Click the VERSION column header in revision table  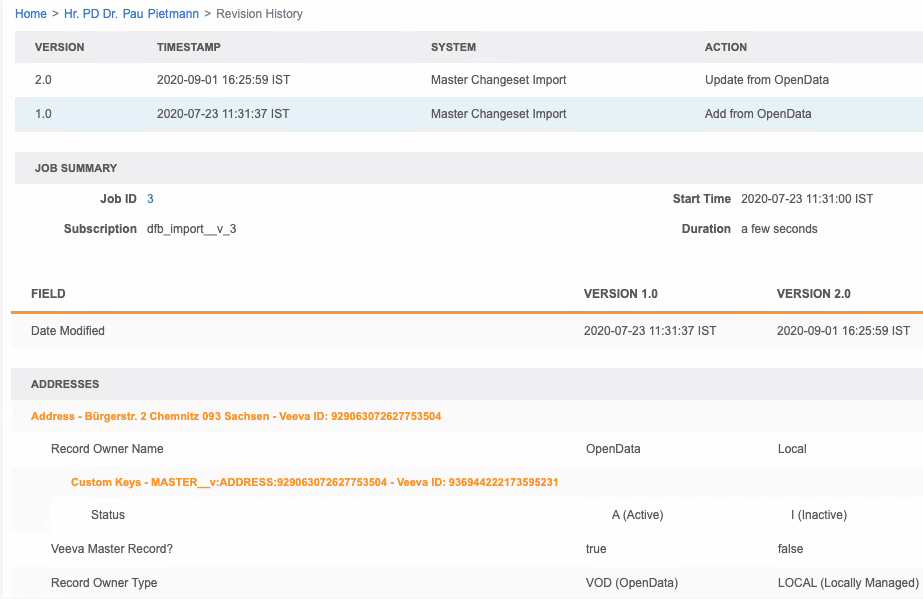click(x=59, y=47)
